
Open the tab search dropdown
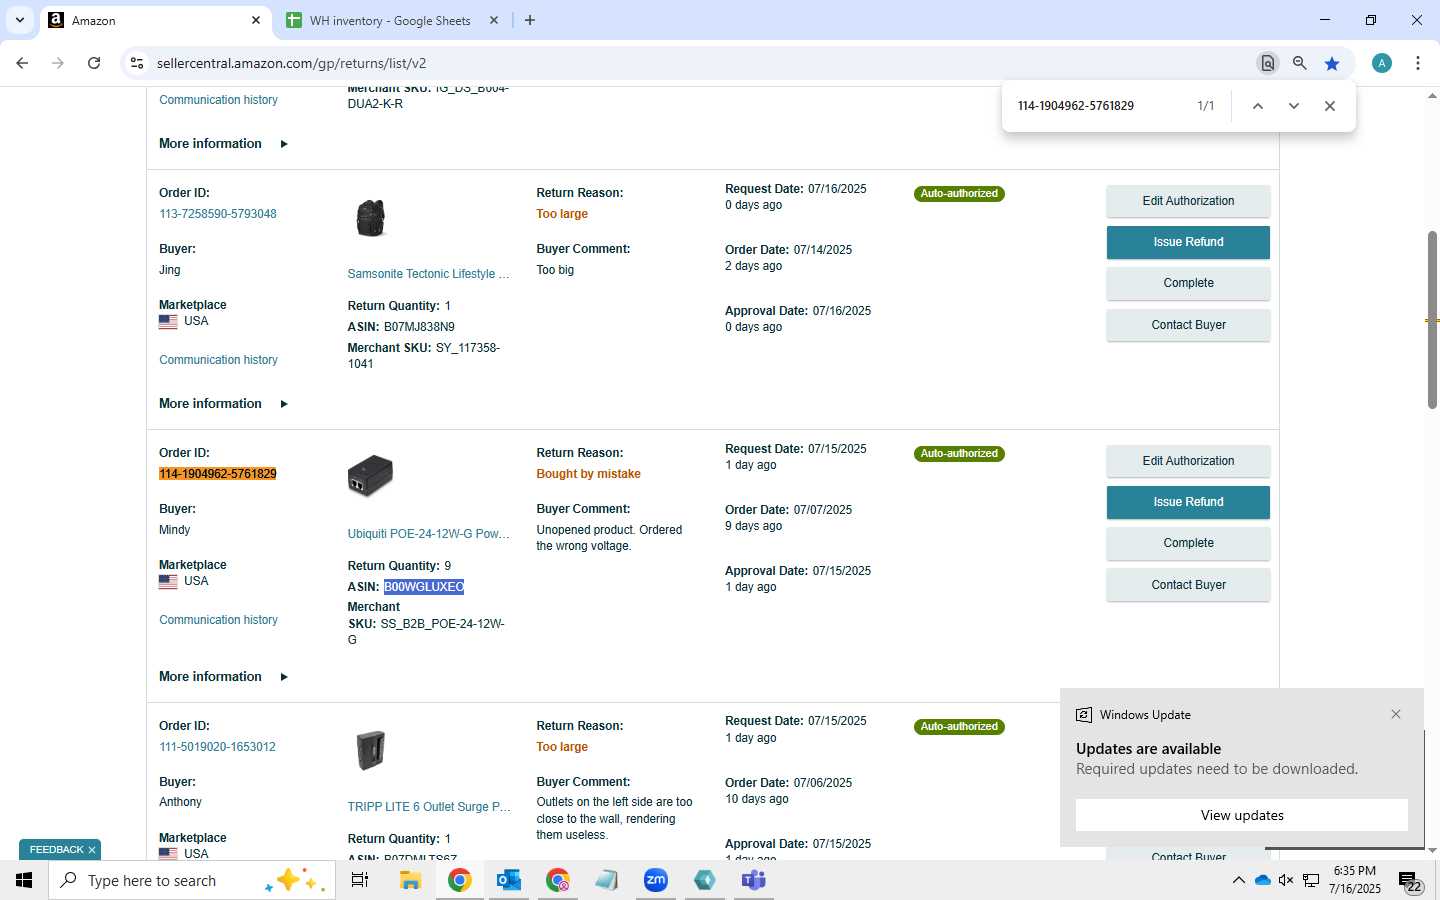(19, 20)
